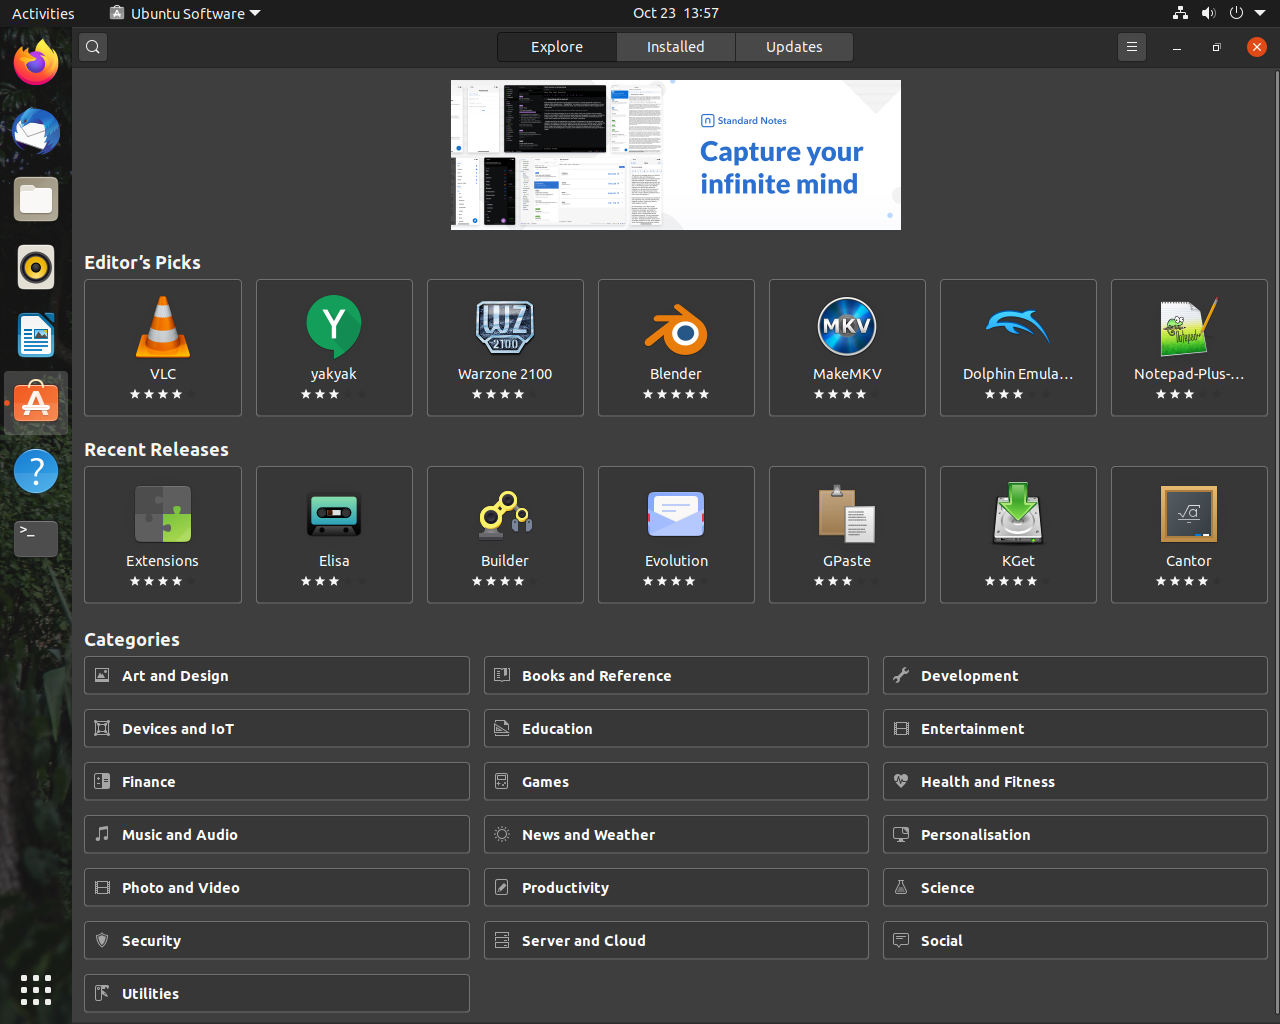Browse the Books and Reference category
Screen dimensions: 1280x1024
pos(676,675)
